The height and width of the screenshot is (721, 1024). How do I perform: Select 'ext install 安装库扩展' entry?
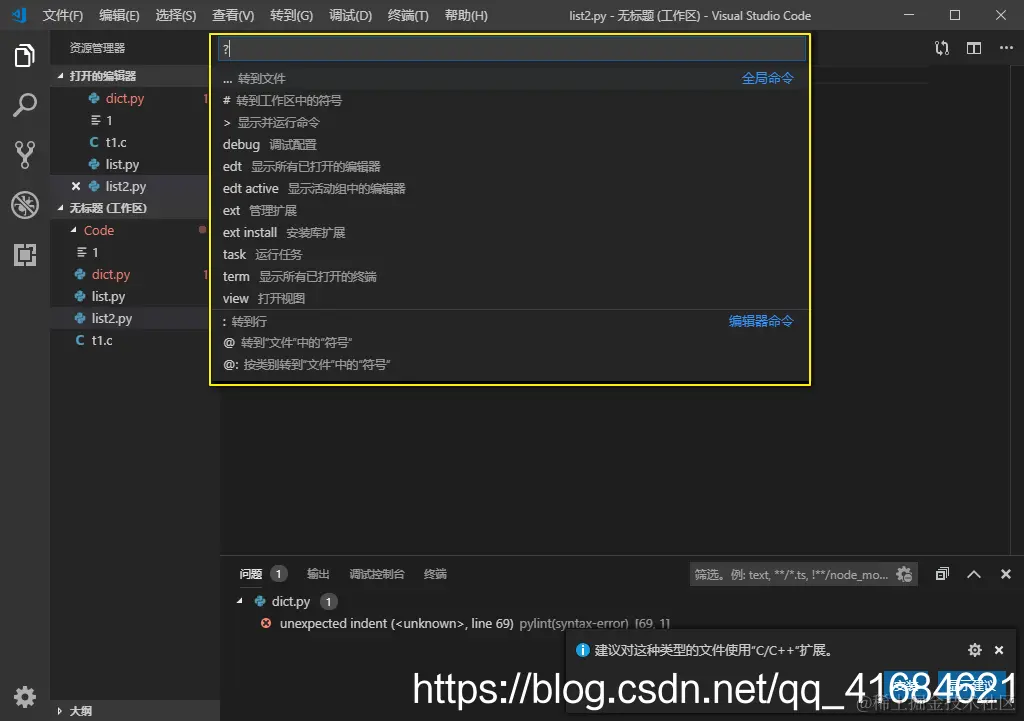click(x=509, y=232)
